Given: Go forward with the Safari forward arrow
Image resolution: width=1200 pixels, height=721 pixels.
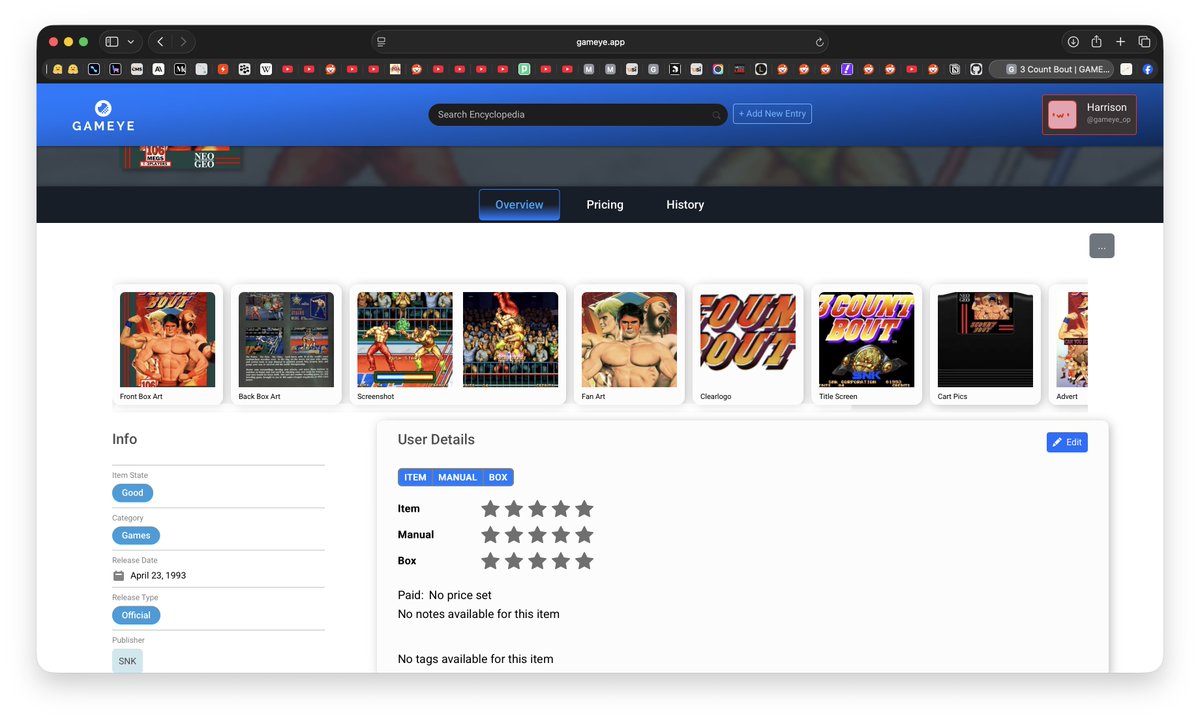Looking at the screenshot, I should (x=183, y=42).
